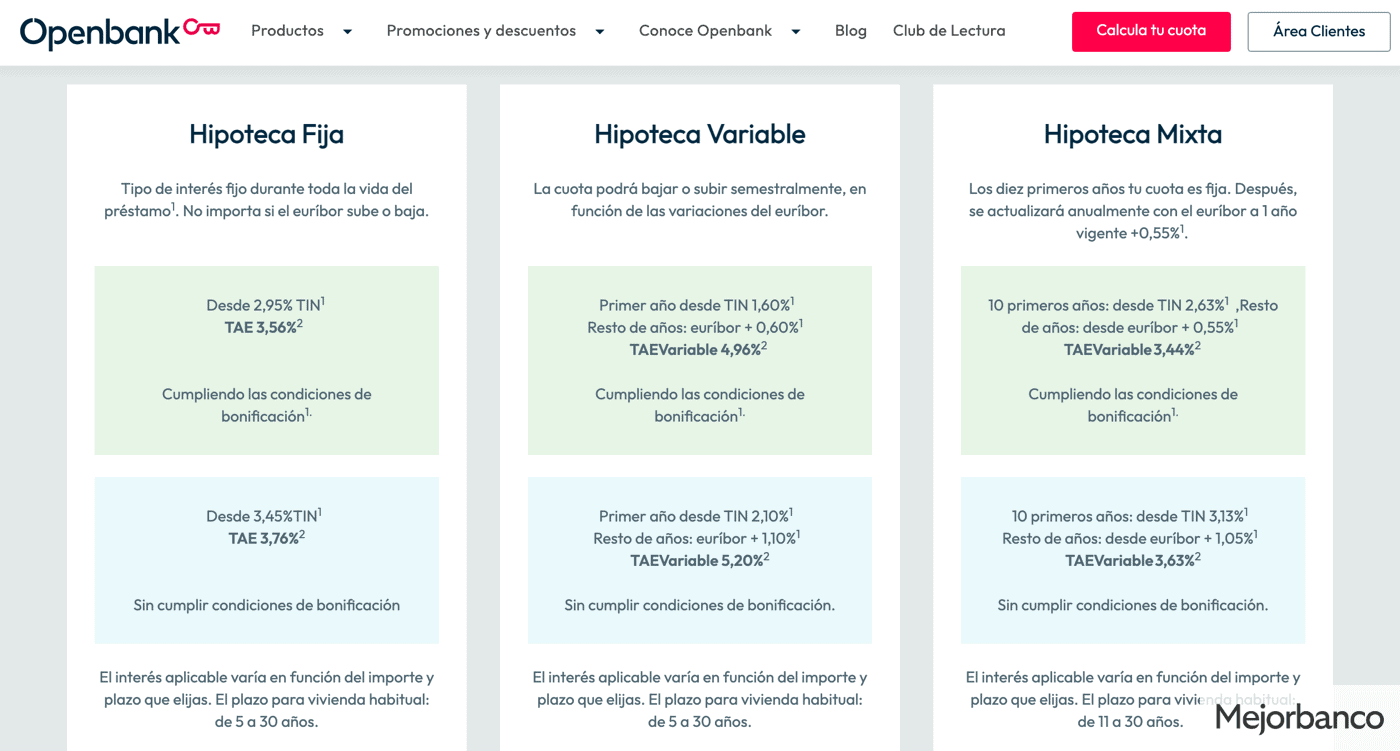Click Primer año desde TIN 1,60% text

[x=697, y=305]
